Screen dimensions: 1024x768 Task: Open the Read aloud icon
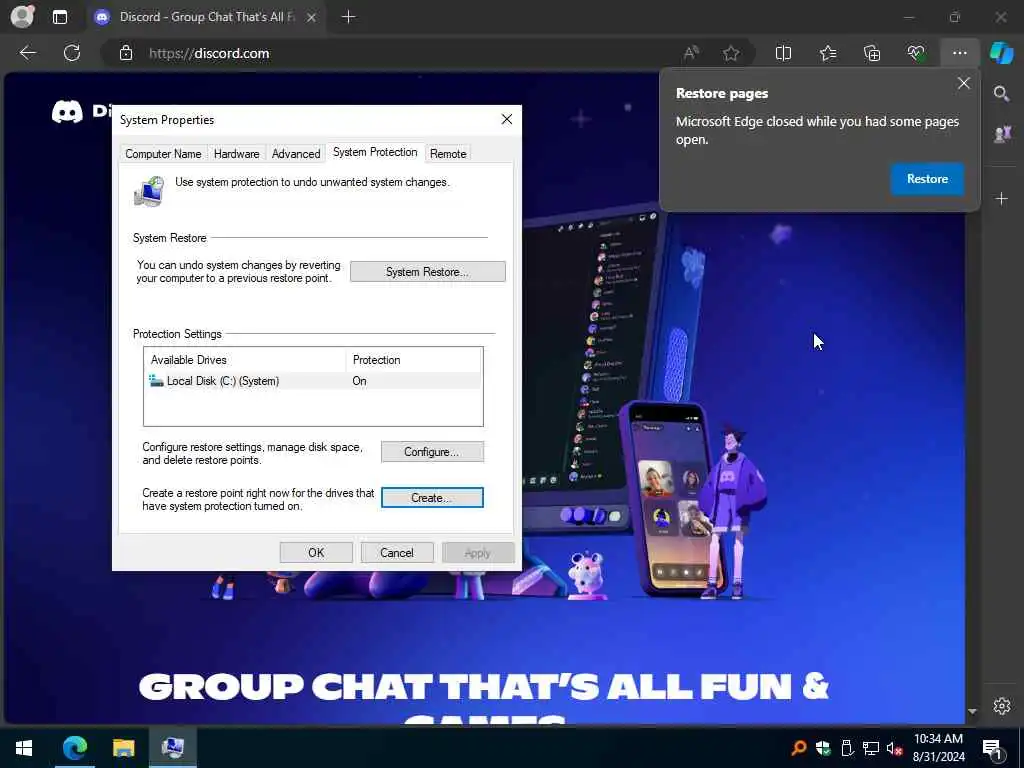click(690, 53)
